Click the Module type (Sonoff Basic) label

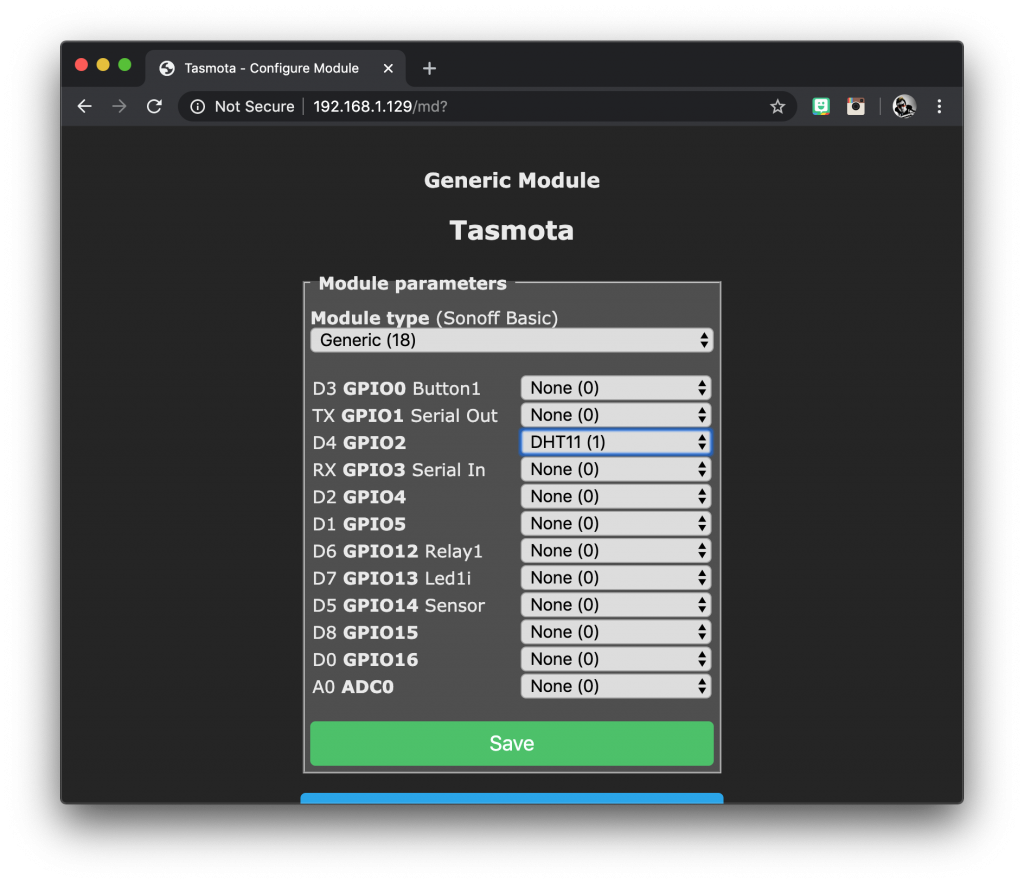434,318
